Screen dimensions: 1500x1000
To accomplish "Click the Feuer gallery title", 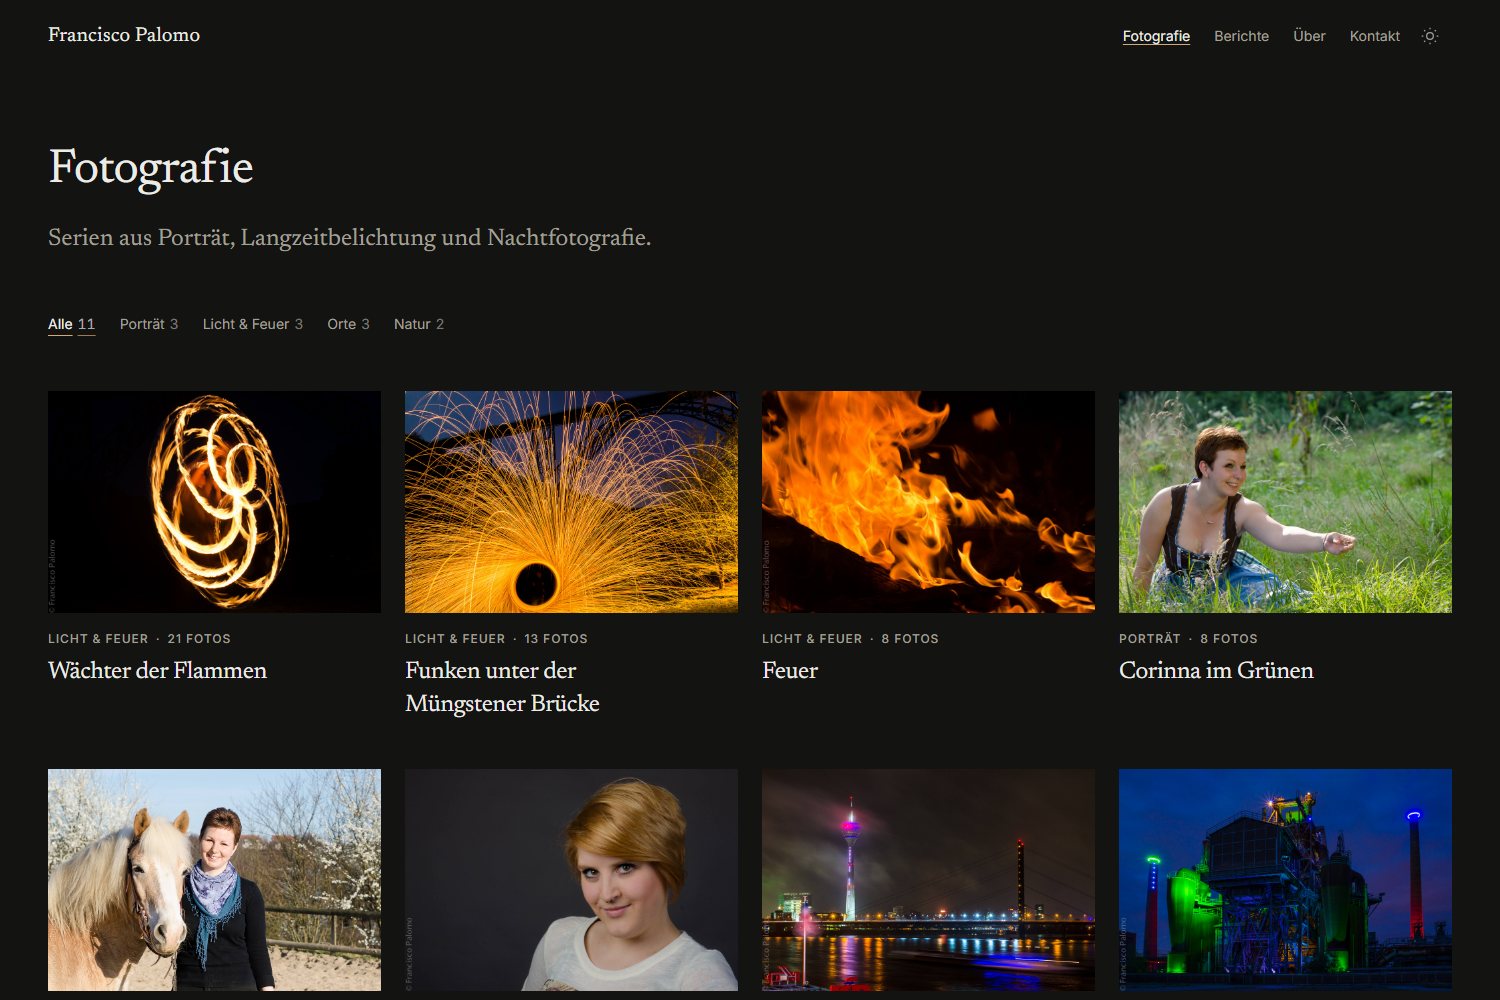I will pyautogui.click(x=790, y=670).
